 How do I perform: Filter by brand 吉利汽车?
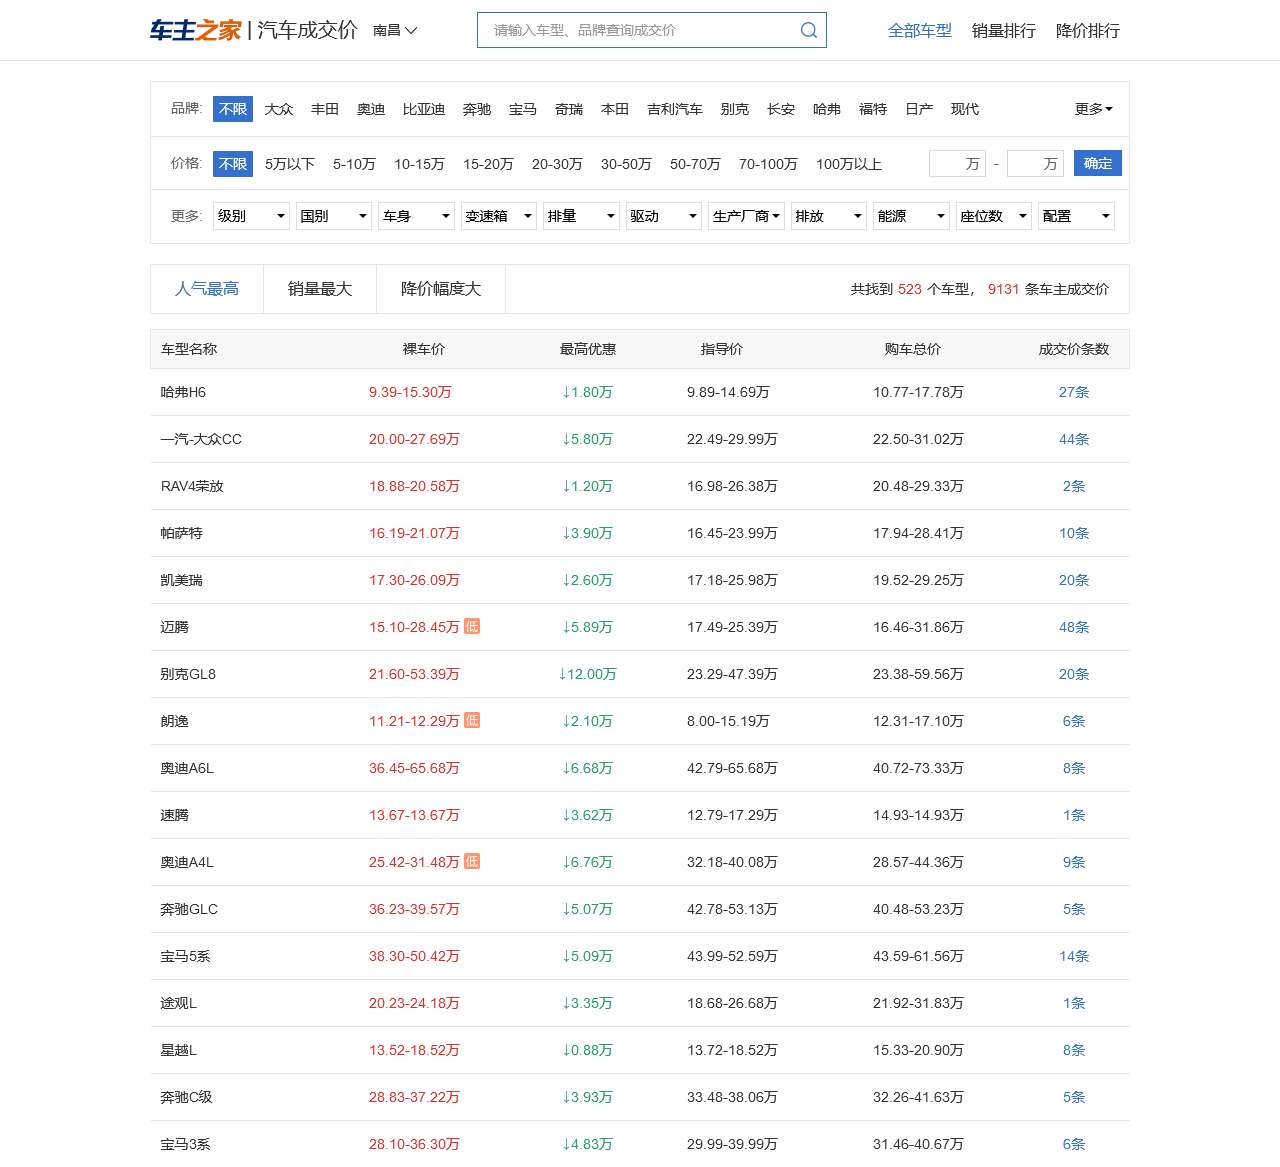tap(675, 109)
